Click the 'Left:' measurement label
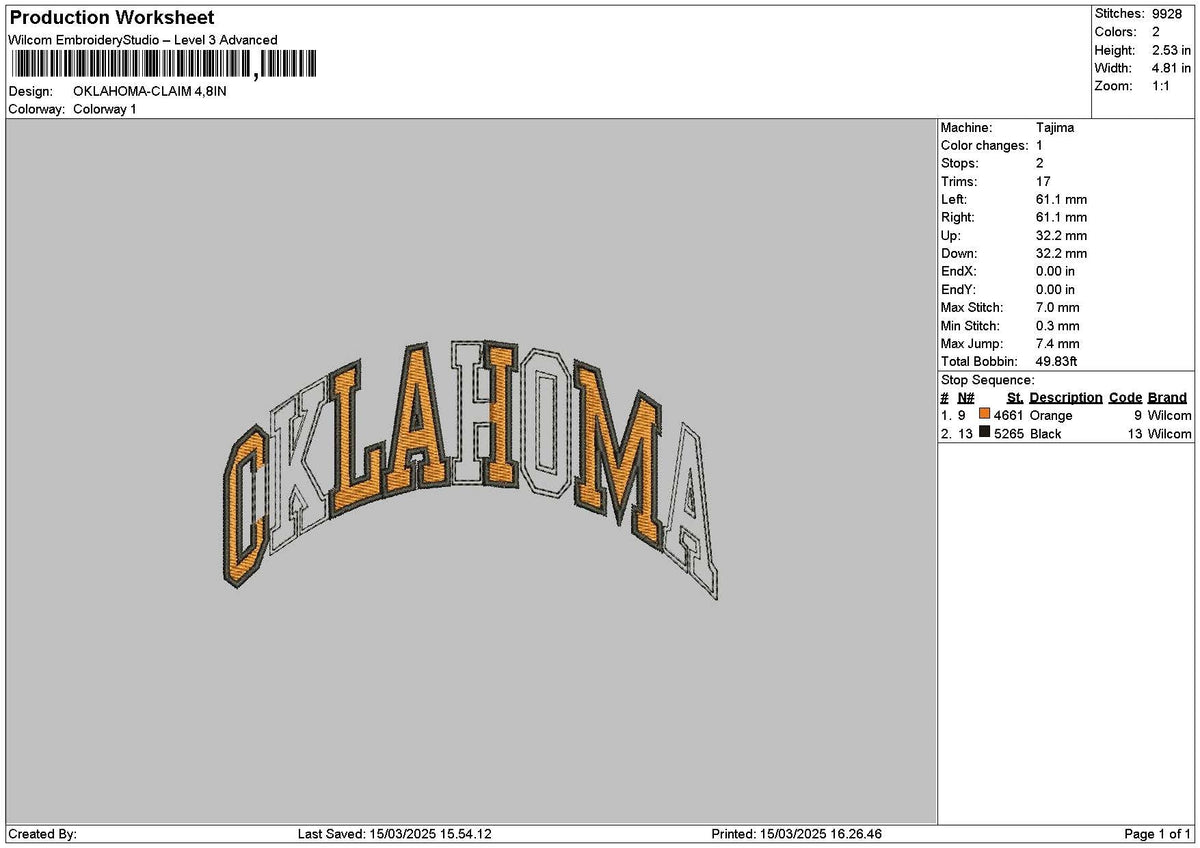The width and height of the screenshot is (1200, 848). click(954, 200)
